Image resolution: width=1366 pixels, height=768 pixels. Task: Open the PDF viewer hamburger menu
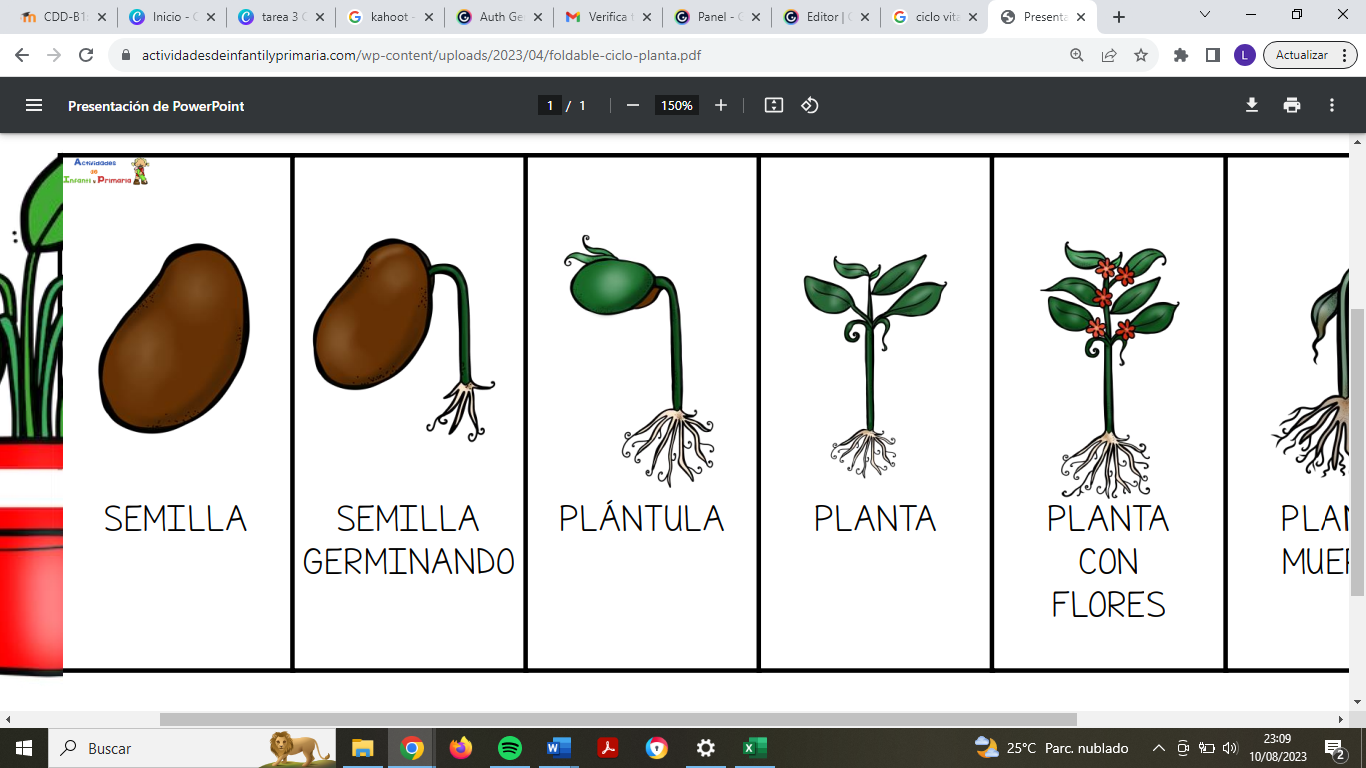(36, 104)
